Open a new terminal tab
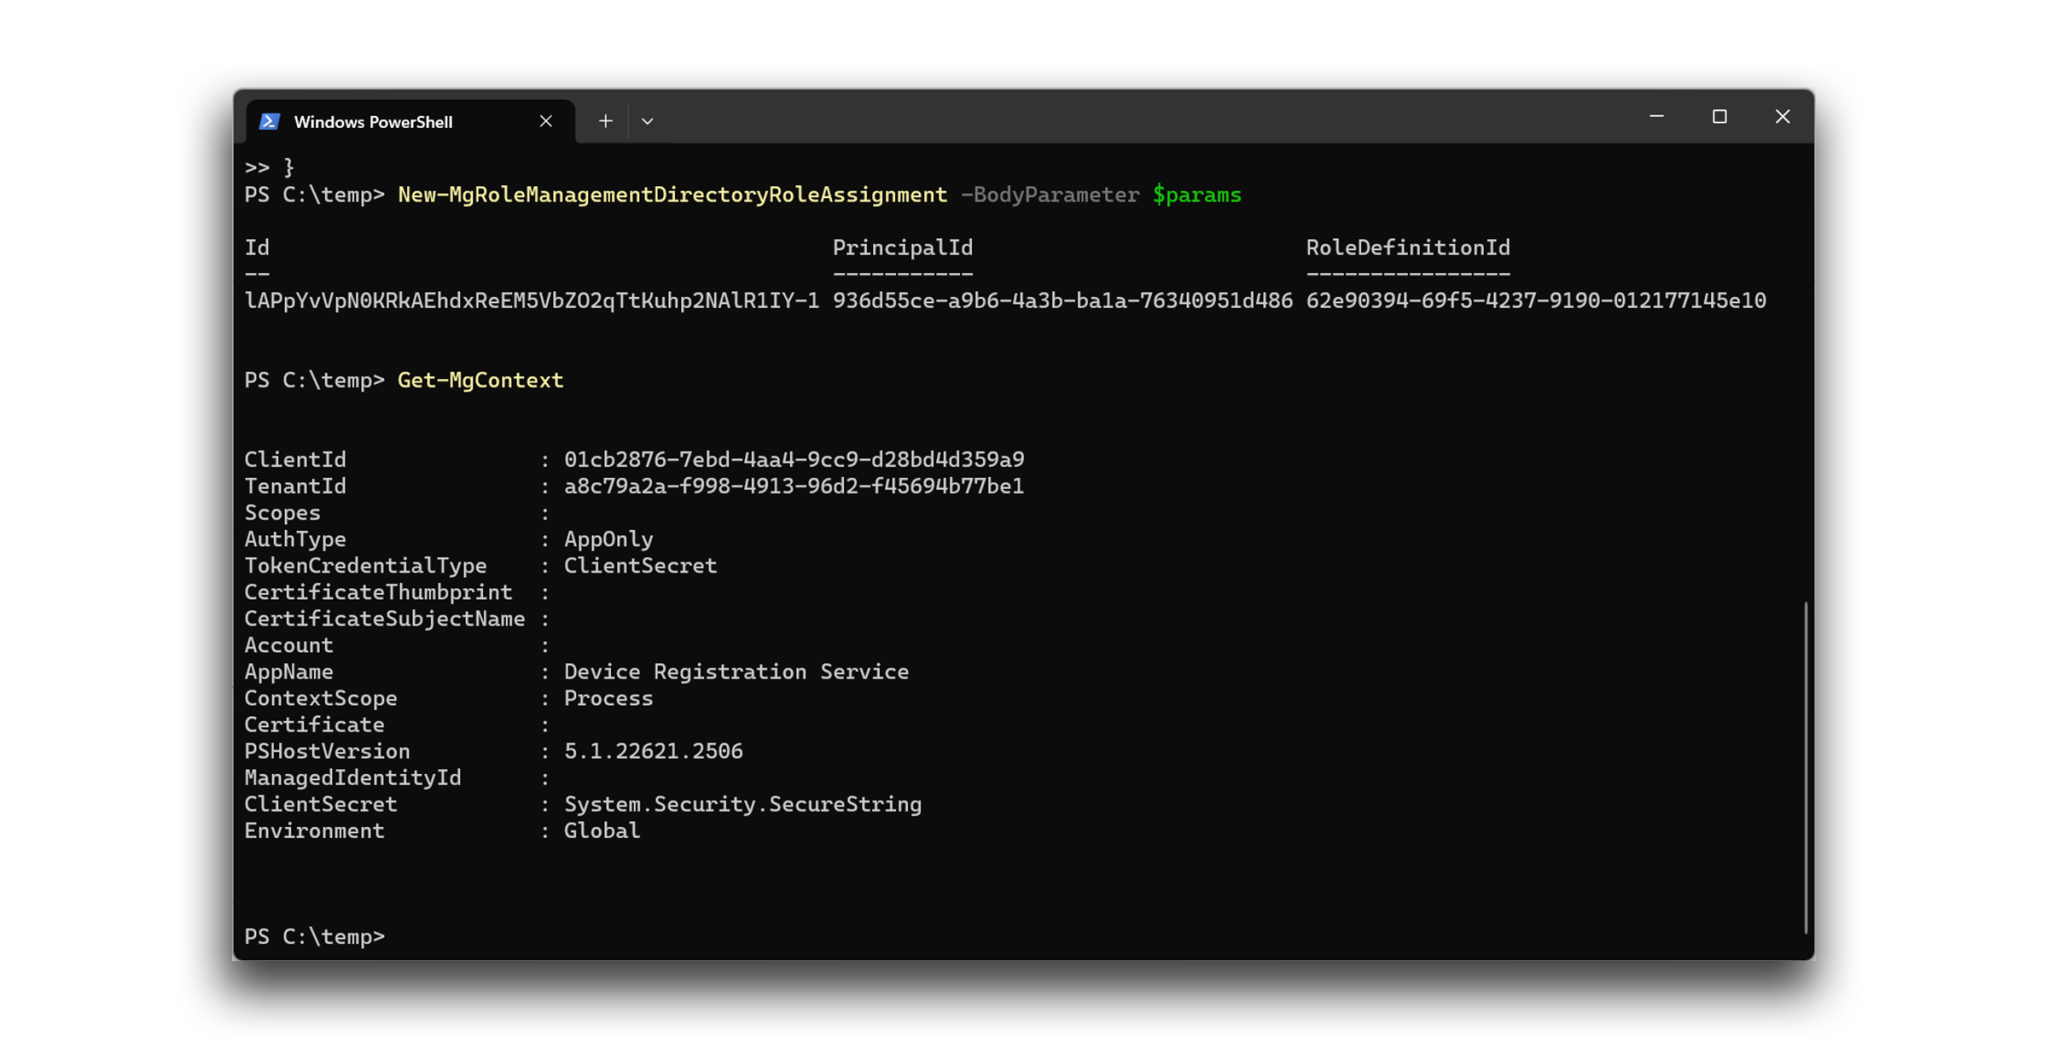Screen dimensions: 2048x1048 (x=605, y=121)
